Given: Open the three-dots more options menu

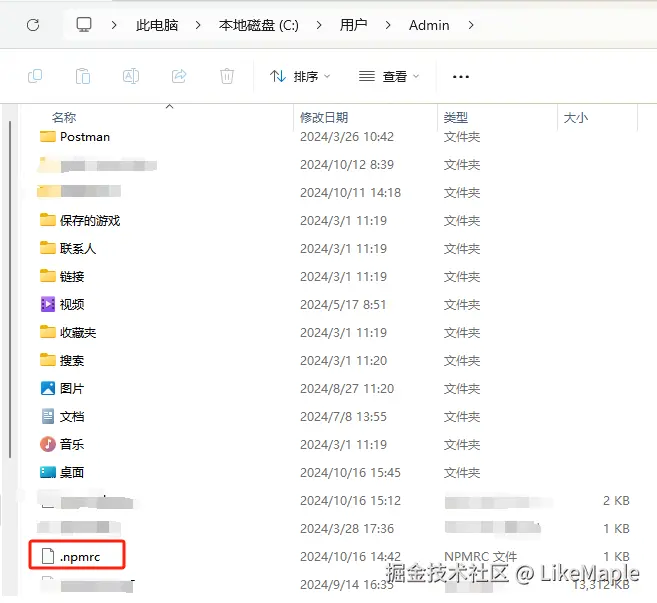Looking at the screenshot, I should click(461, 77).
